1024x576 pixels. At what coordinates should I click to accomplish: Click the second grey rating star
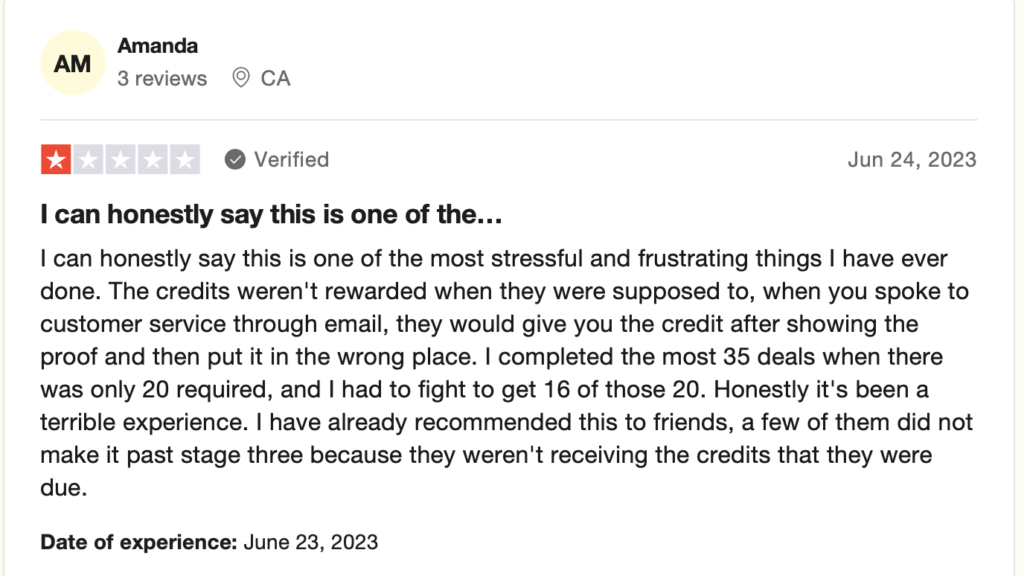pyautogui.click(x=88, y=159)
